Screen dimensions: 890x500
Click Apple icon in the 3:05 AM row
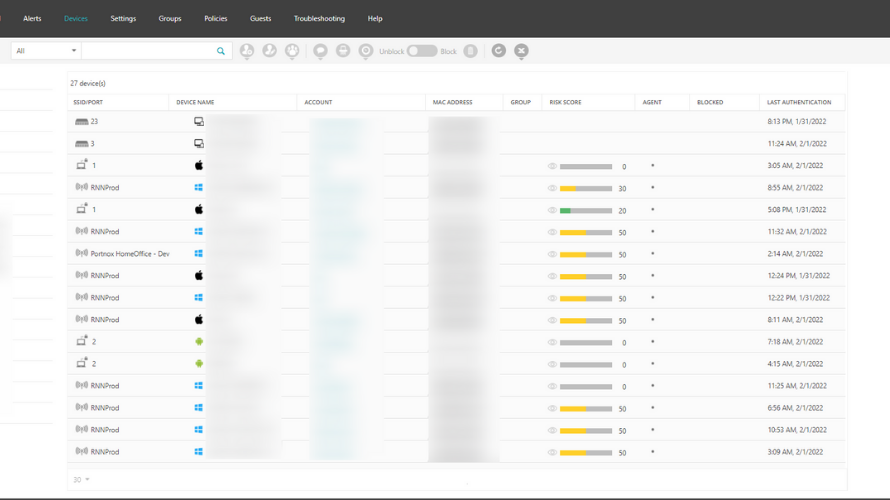[x=199, y=166]
